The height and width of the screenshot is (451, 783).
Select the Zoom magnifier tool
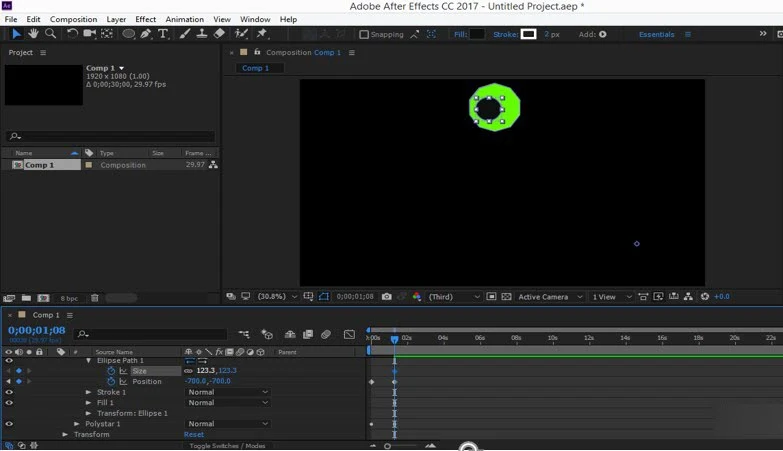tap(50, 33)
